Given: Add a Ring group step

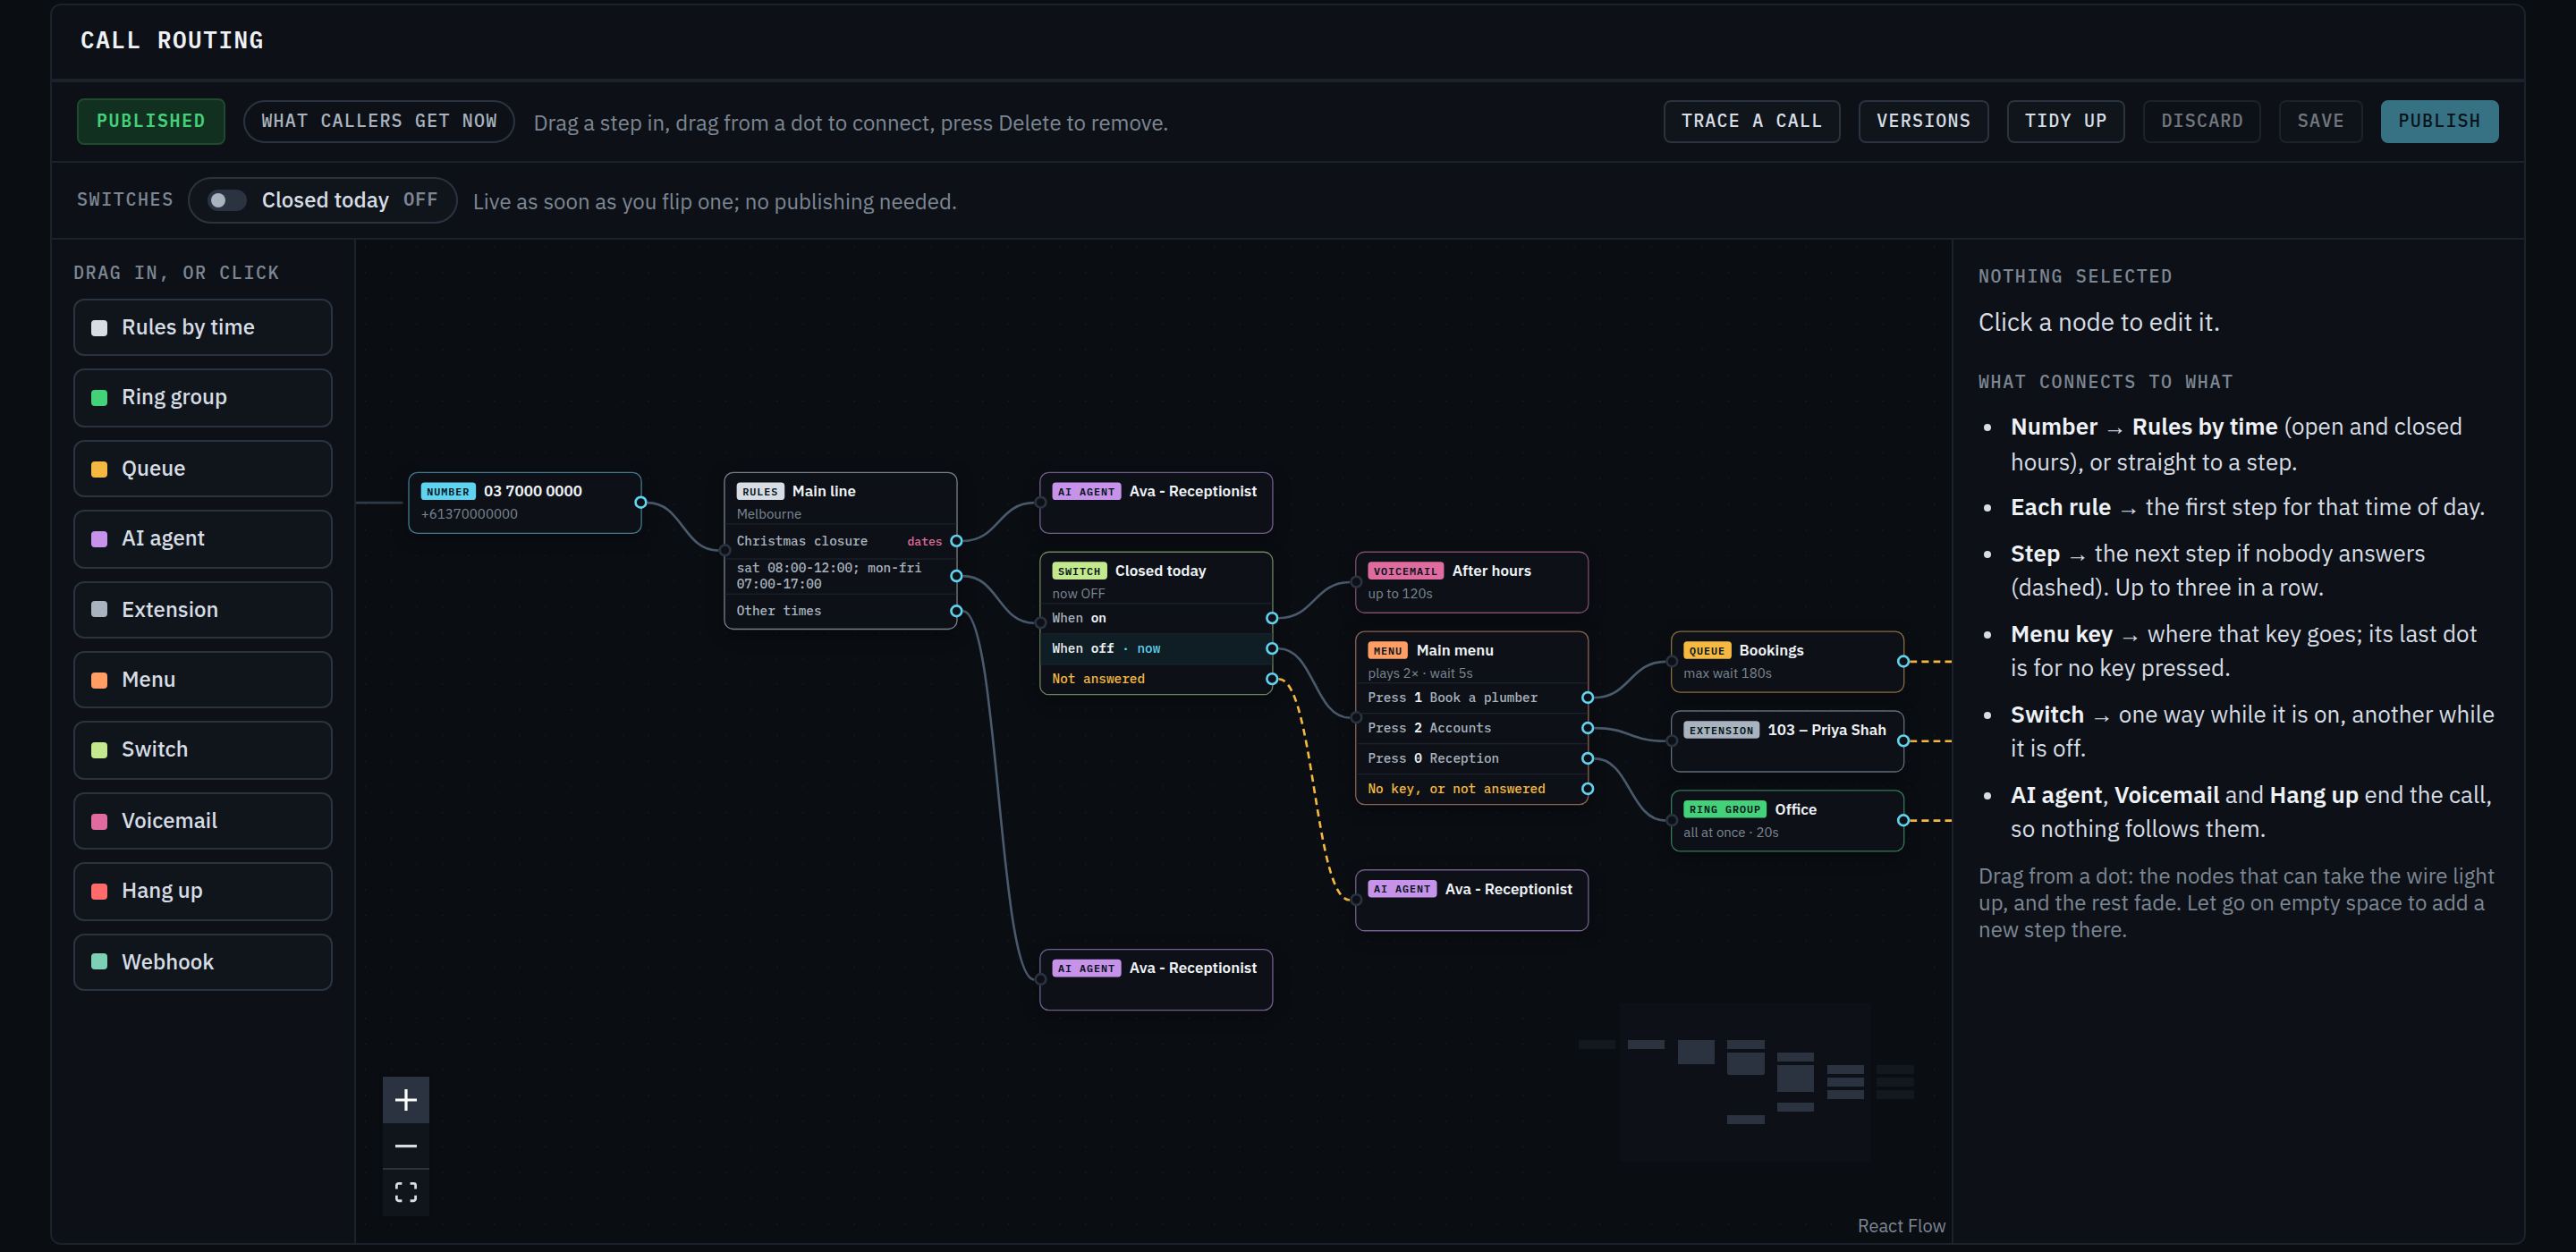Looking at the screenshot, I should click(202, 397).
